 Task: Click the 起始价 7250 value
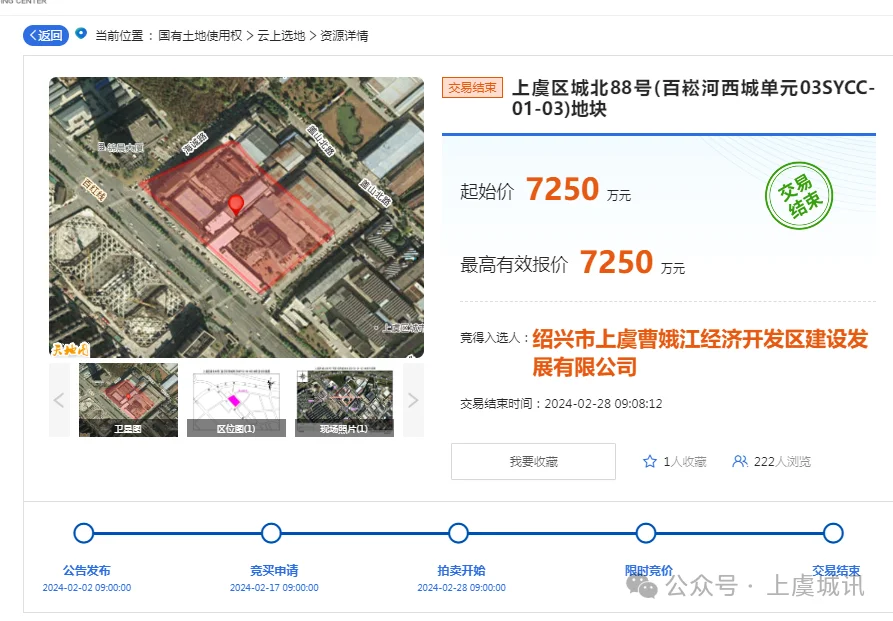coord(562,189)
